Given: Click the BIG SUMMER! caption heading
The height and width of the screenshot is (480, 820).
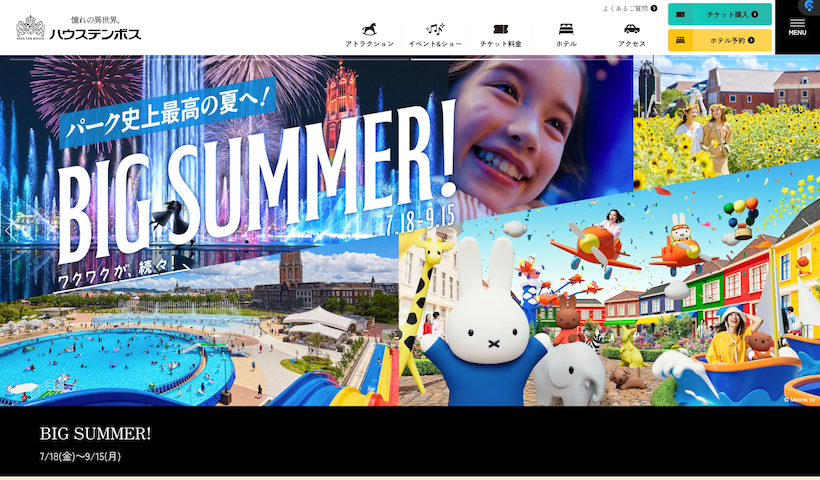Looking at the screenshot, I should coord(95,434).
